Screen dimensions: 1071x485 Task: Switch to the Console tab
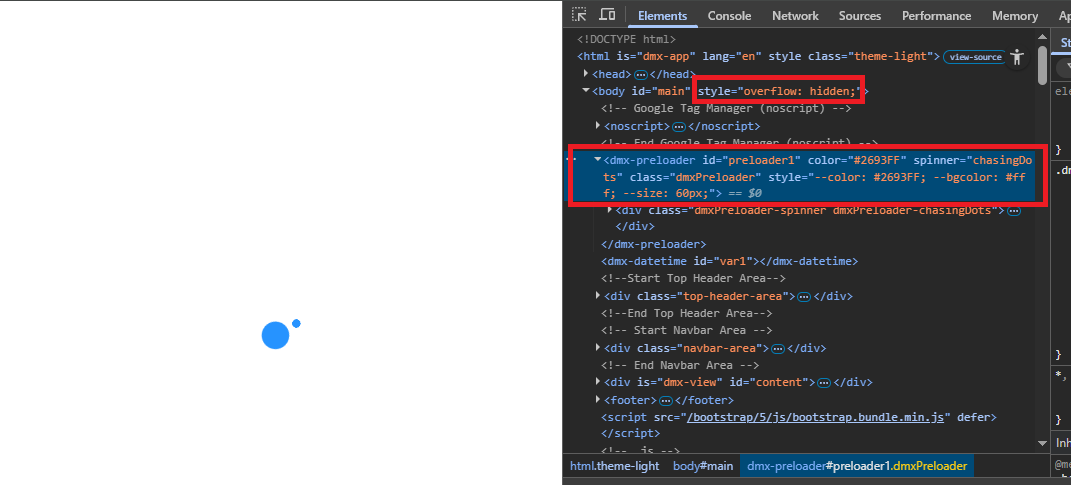[729, 15]
